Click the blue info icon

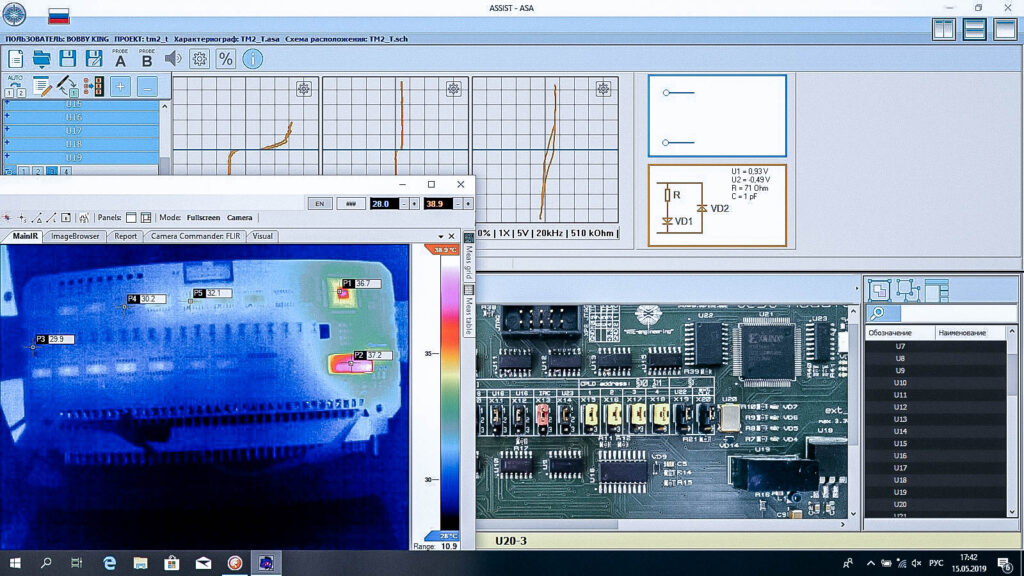[252, 59]
